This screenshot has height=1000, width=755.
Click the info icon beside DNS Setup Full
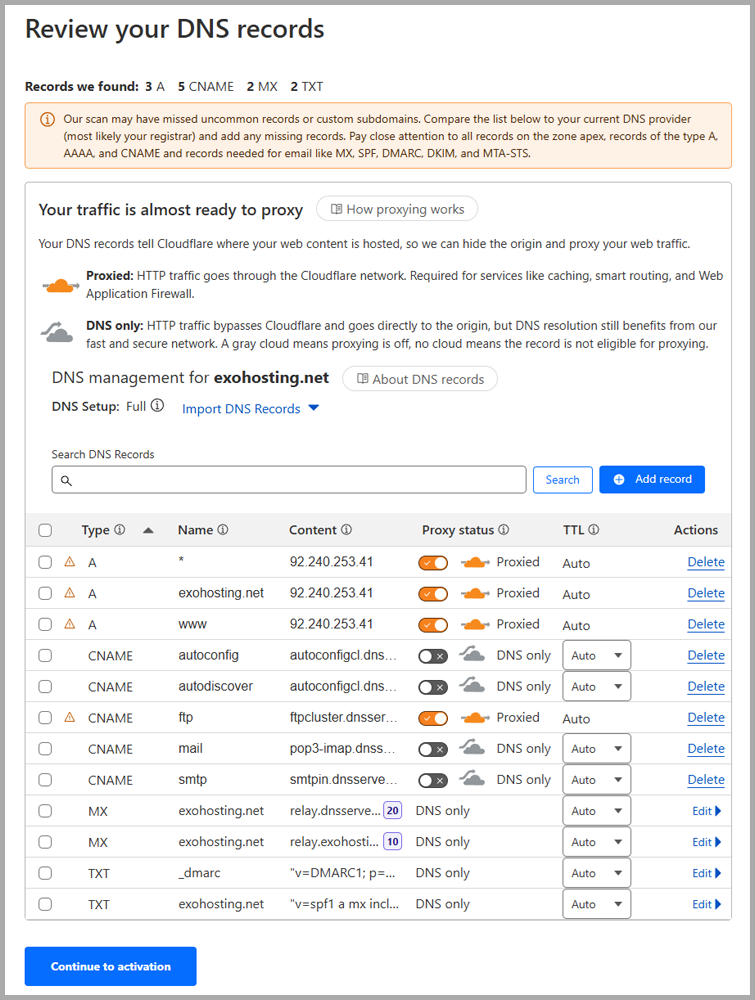tap(157, 406)
